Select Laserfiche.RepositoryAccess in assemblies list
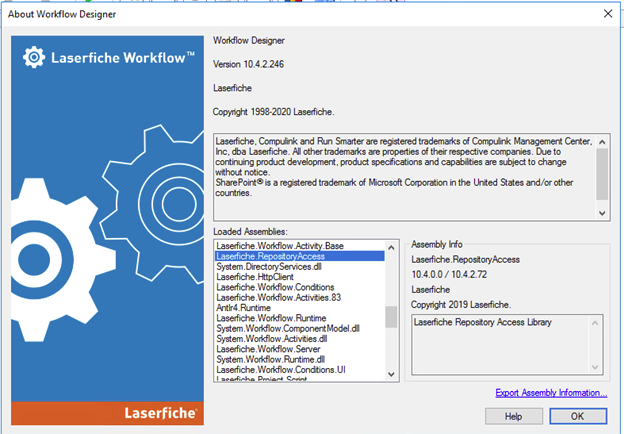Viewport: 624px width, 434px height. tap(300, 256)
